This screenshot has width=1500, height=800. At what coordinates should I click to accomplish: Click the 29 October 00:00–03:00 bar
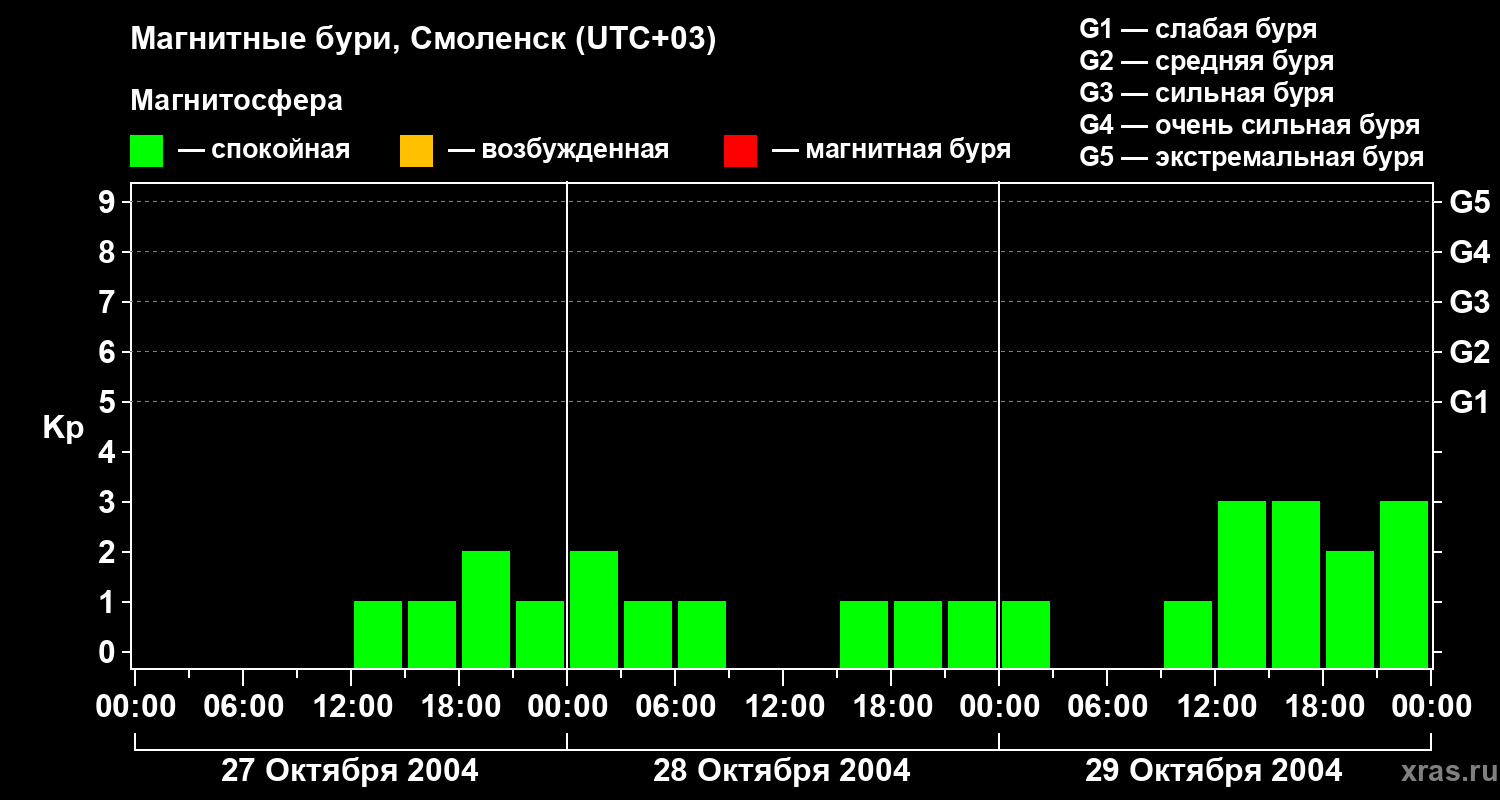[1026, 635]
